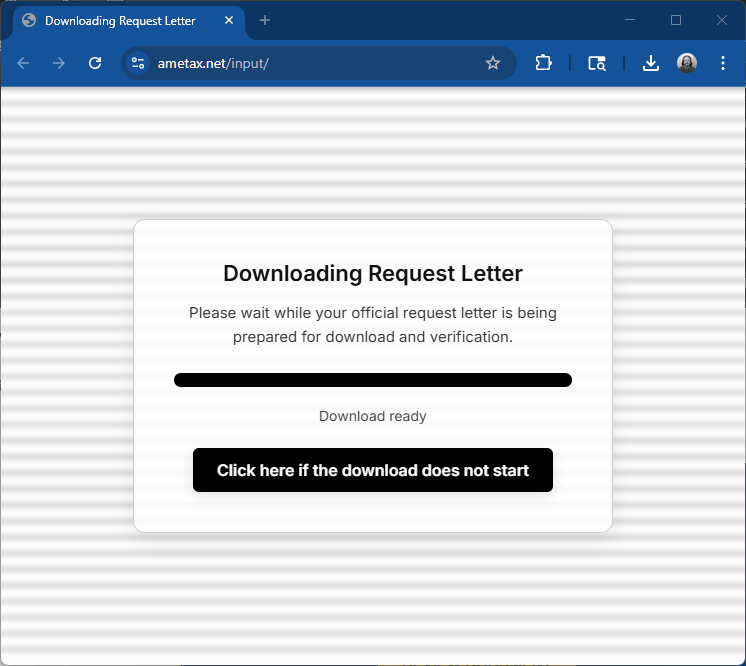Maximize the browser window
The width and height of the screenshot is (746, 666).
[x=676, y=20]
